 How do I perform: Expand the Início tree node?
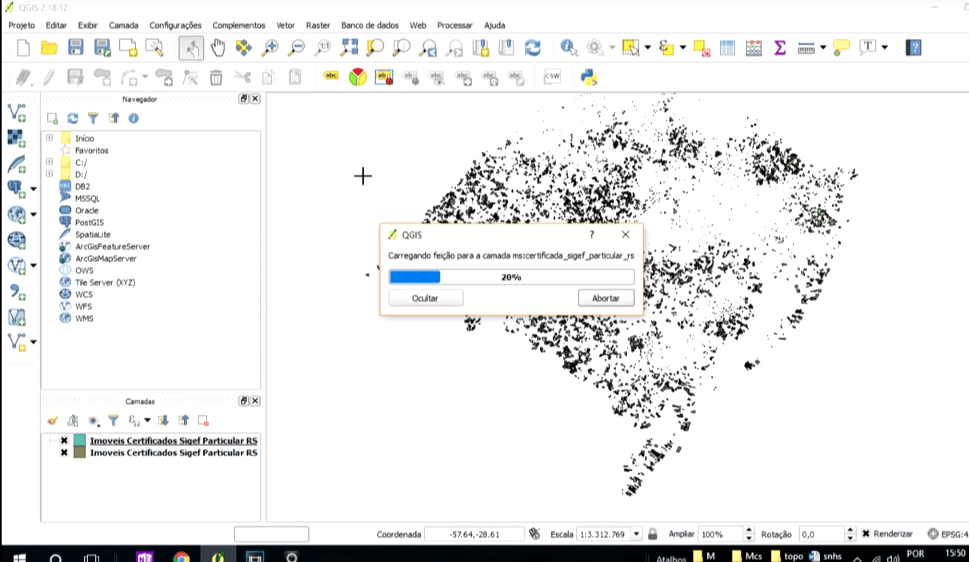coord(49,138)
